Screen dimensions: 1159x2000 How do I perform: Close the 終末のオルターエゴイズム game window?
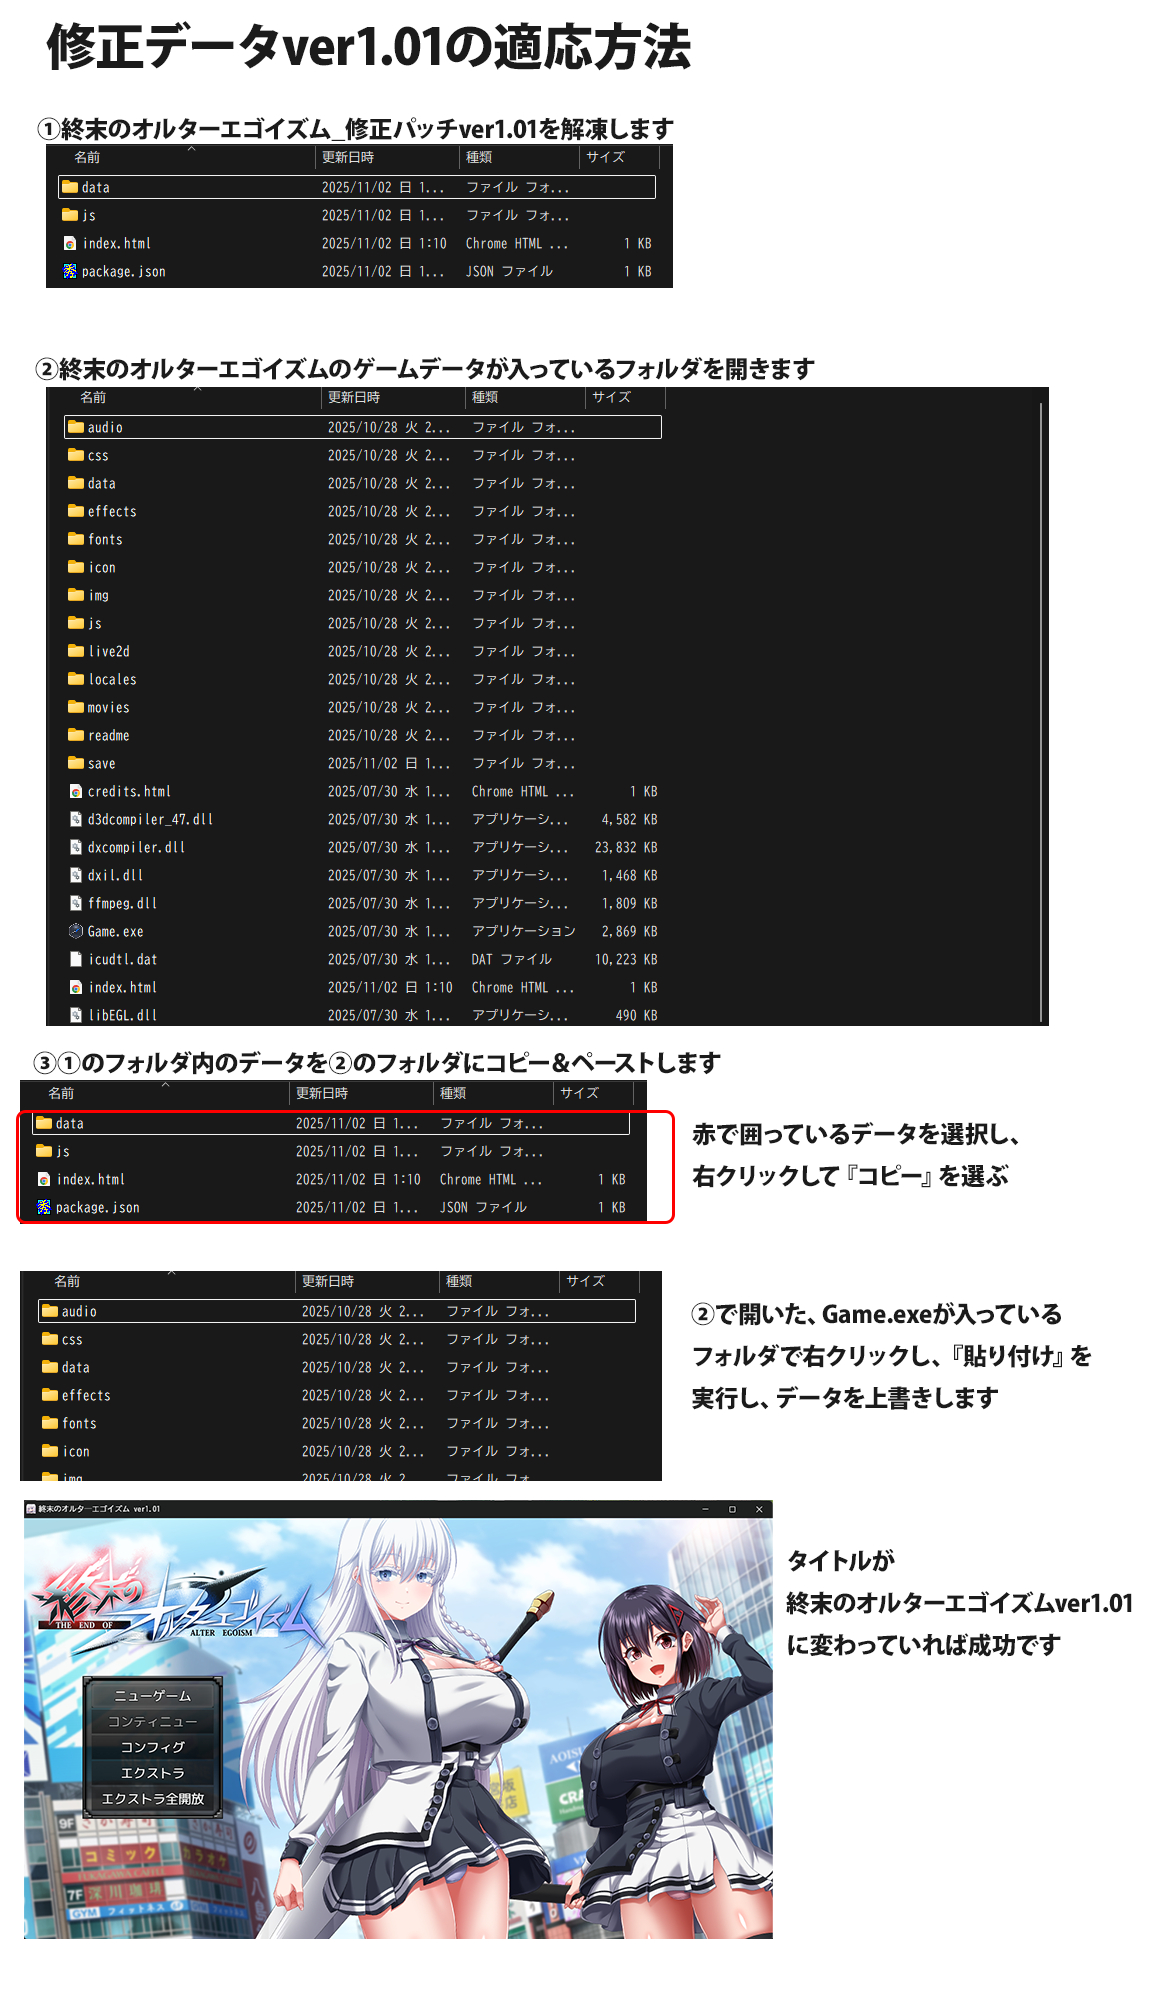coord(759,1509)
